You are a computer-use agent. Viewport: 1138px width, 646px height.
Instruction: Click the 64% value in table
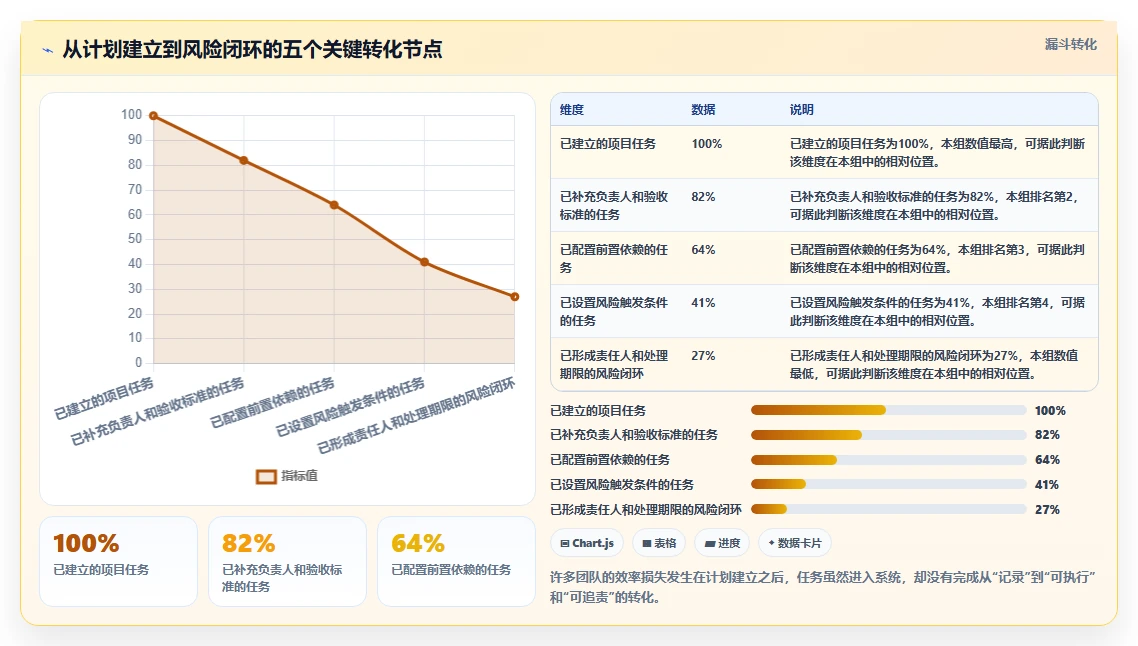click(703, 250)
